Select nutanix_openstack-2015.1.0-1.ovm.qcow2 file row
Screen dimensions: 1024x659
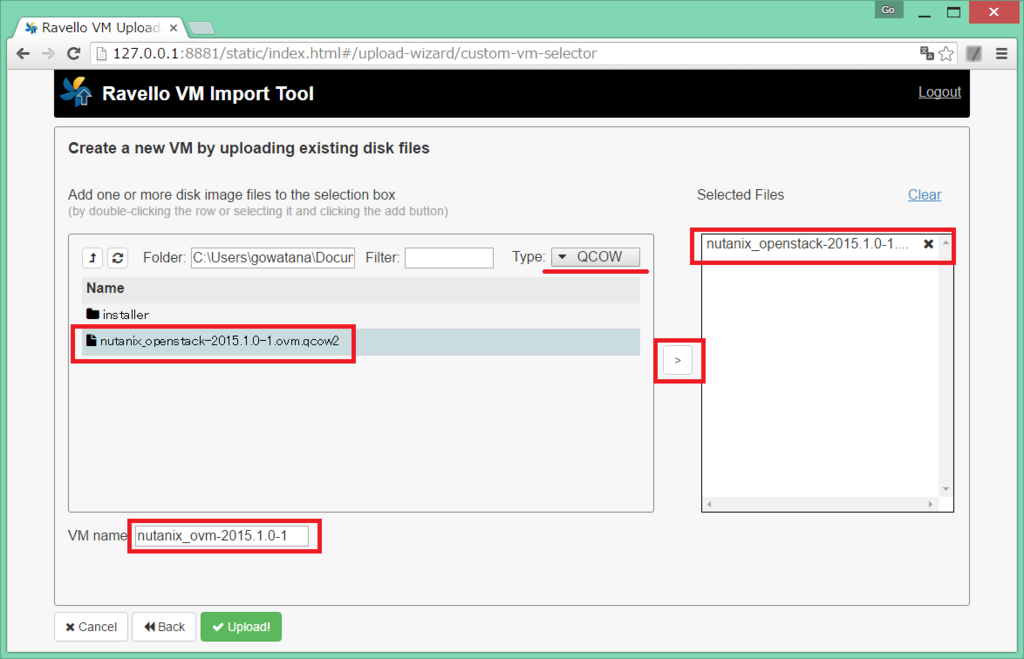point(360,342)
